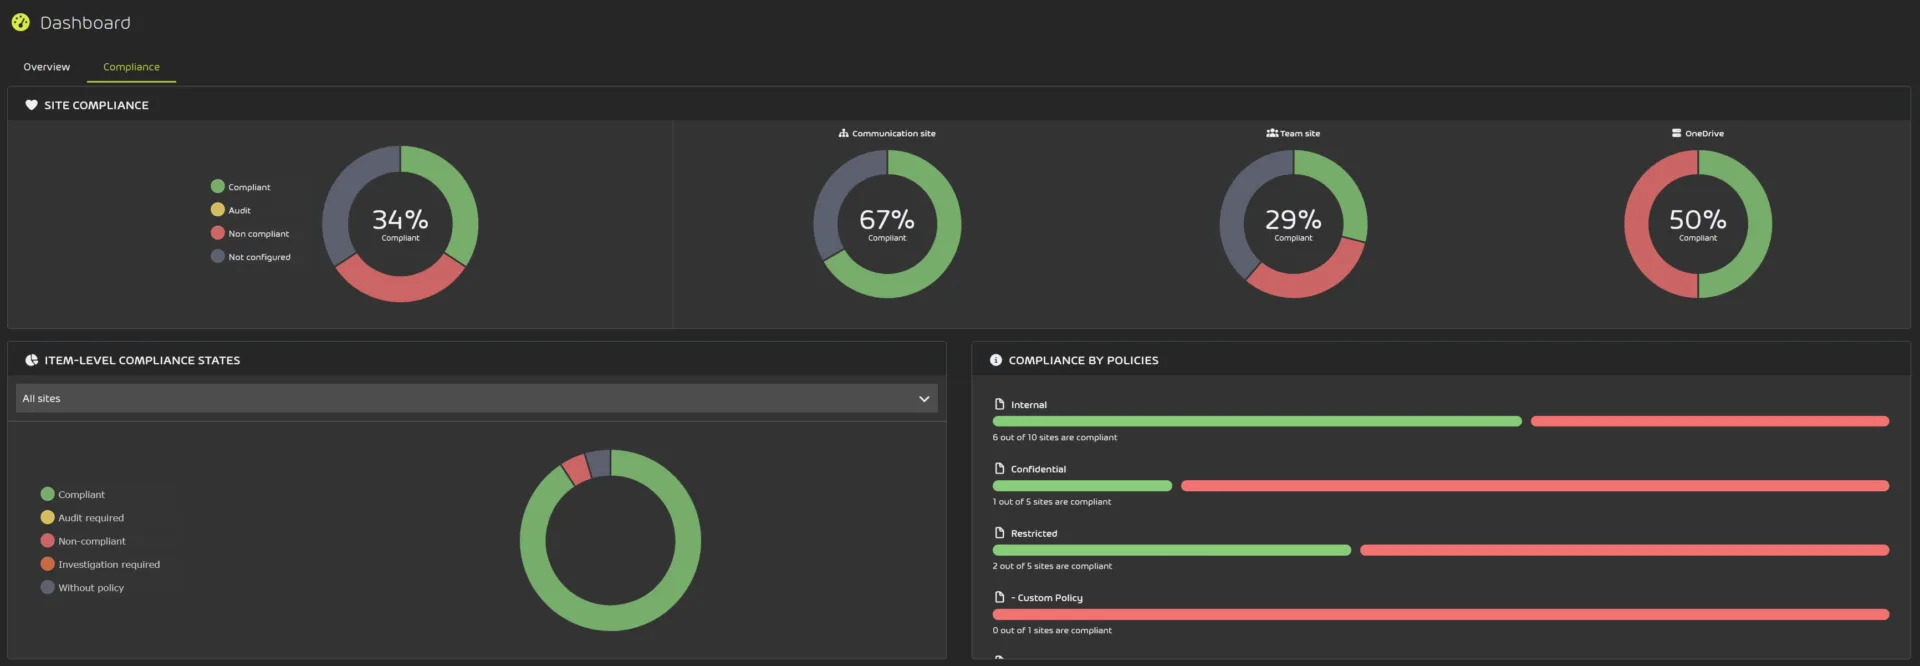Click the chevron arrow of the sites selector
The width and height of the screenshot is (1920, 666).
click(x=924, y=399)
